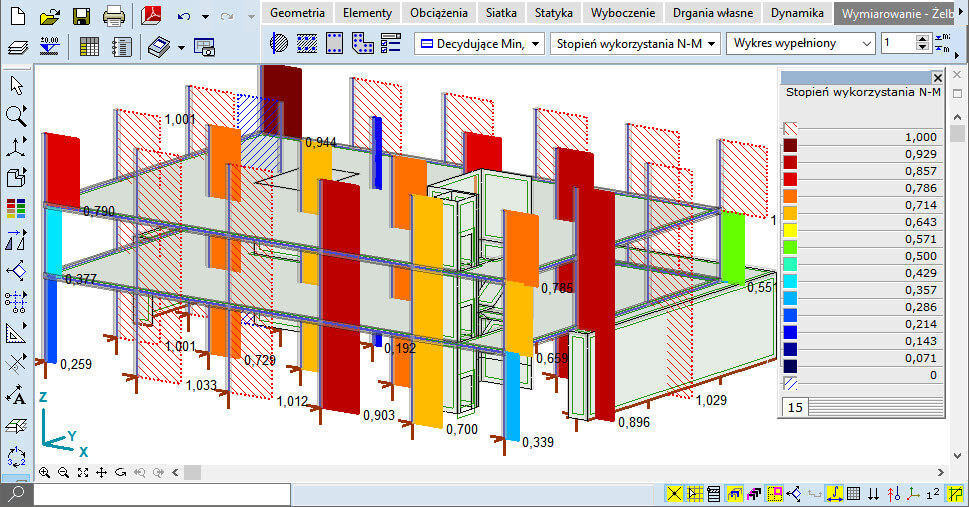Open the table browser grid icon
969x507 pixels.
(89, 47)
